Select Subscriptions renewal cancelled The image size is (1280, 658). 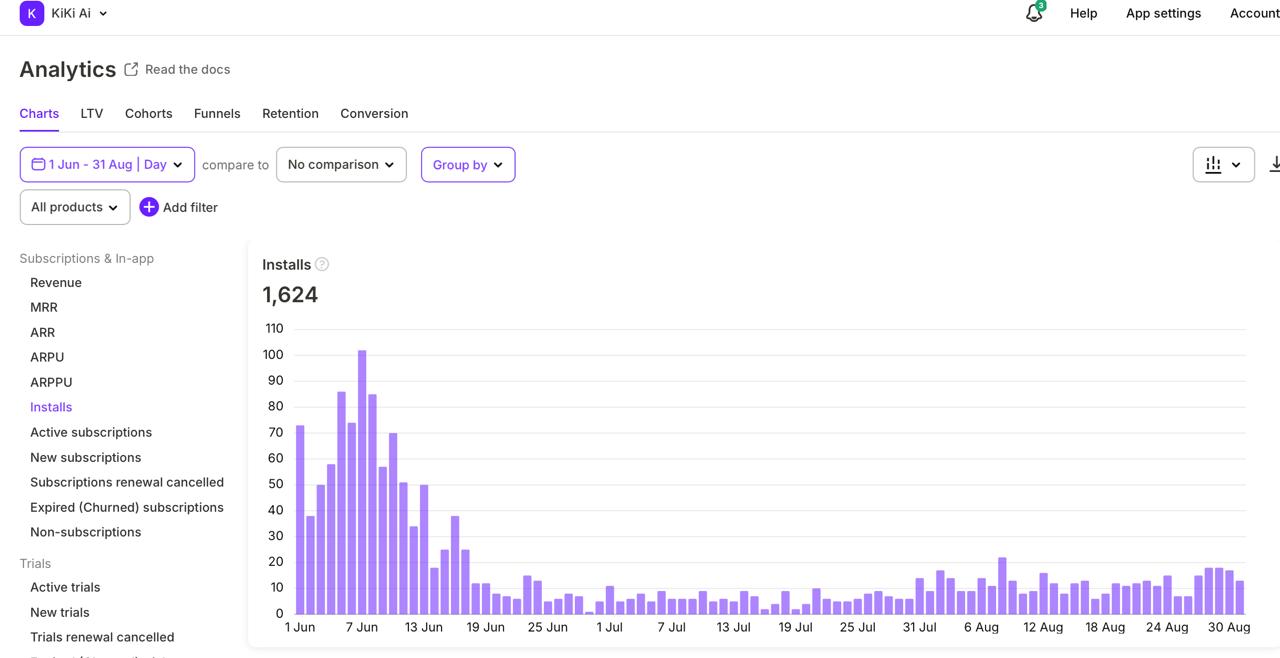pyautogui.click(x=127, y=482)
